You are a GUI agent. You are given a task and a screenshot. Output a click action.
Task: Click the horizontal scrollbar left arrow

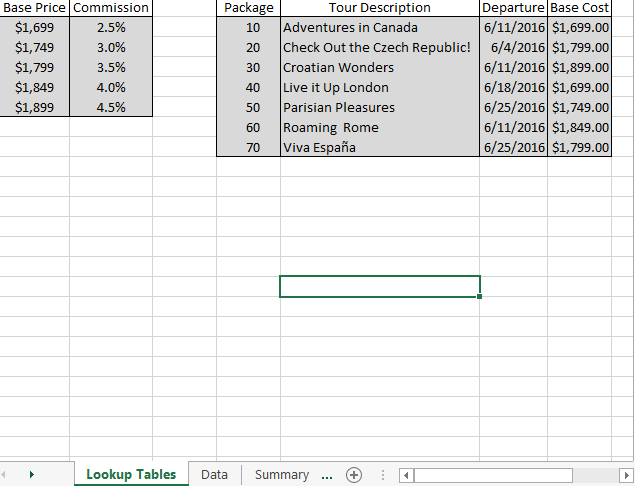[x=407, y=475]
